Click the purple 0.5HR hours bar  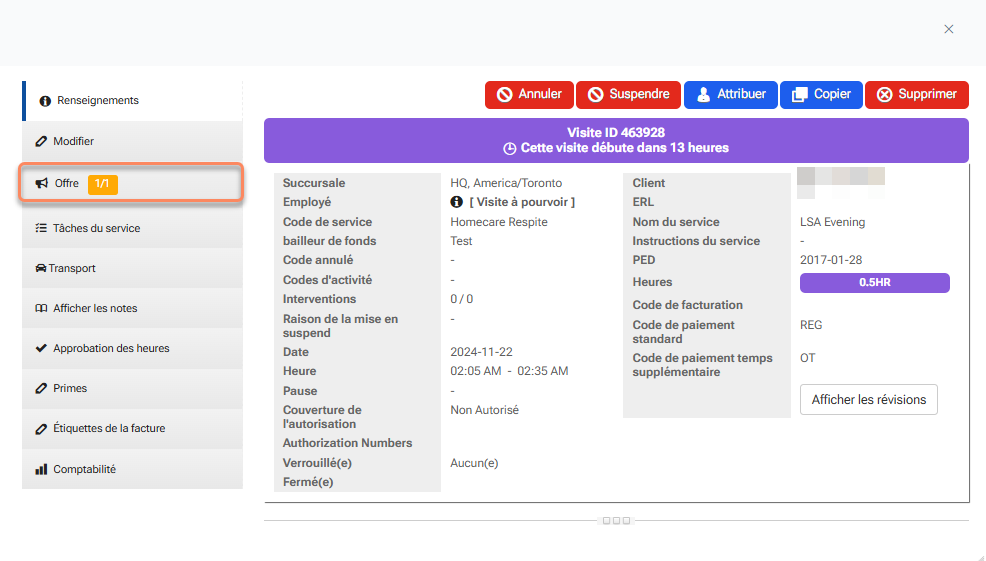(x=874, y=283)
